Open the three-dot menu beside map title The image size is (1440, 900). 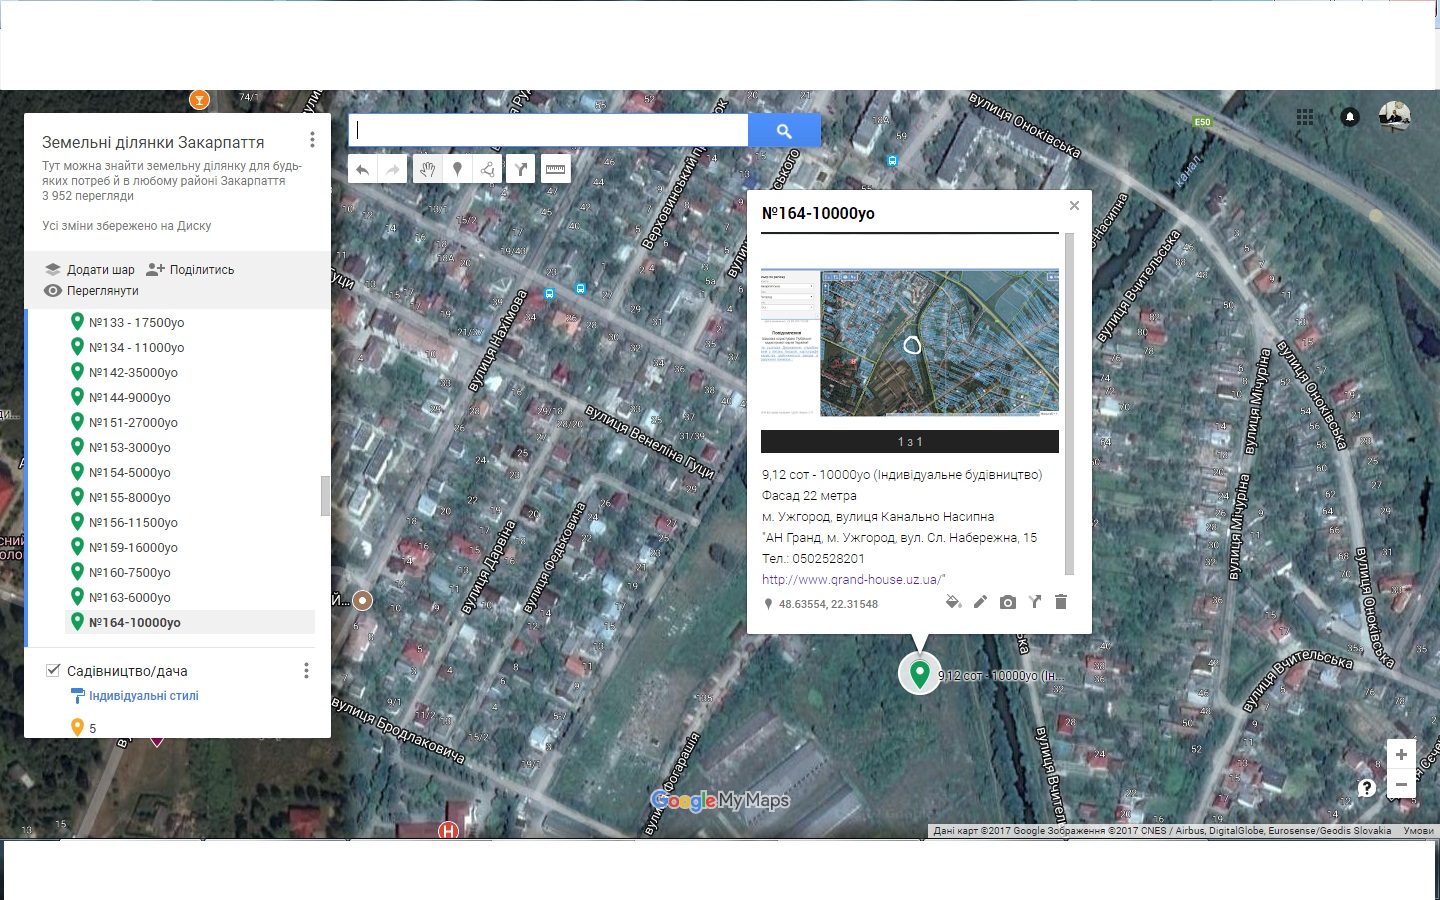pyautogui.click(x=312, y=140)
